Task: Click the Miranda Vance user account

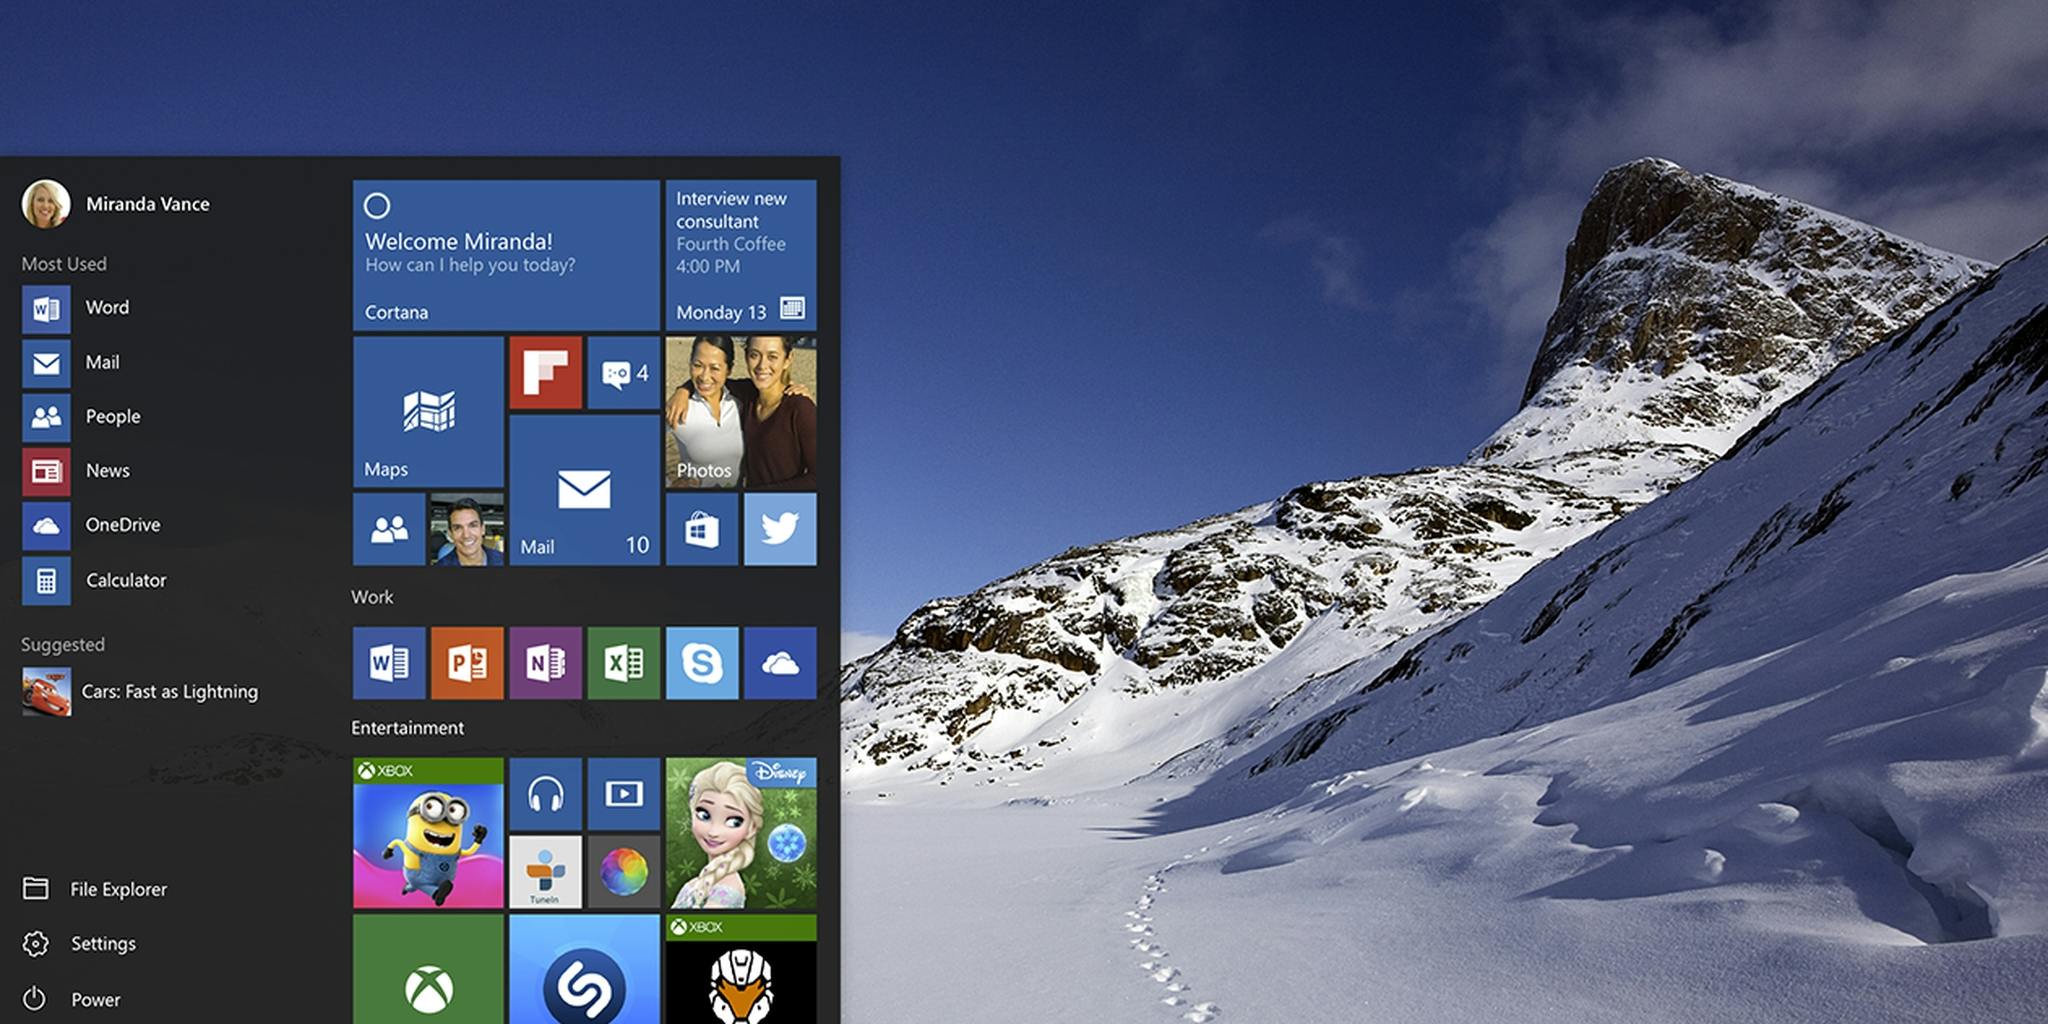Action: click(116, 204)
